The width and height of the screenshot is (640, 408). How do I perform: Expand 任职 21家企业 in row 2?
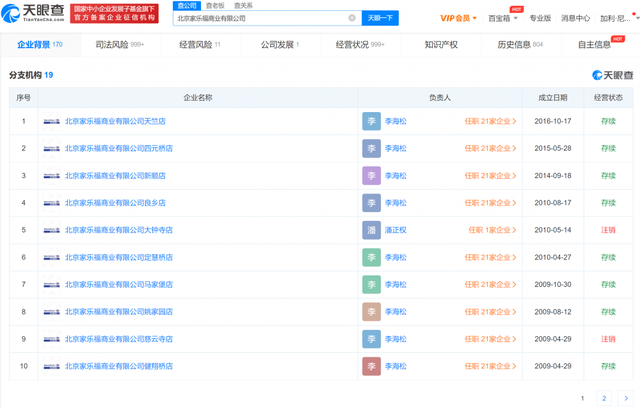click(x=490, y=148)
